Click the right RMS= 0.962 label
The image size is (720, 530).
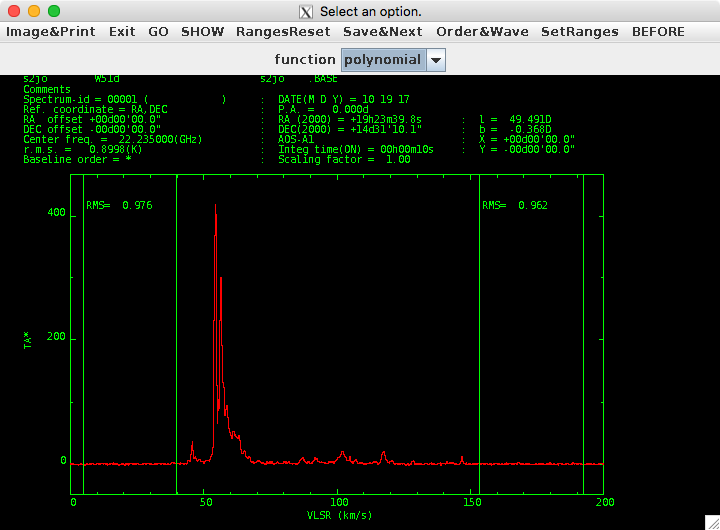(x=515, y=205)
